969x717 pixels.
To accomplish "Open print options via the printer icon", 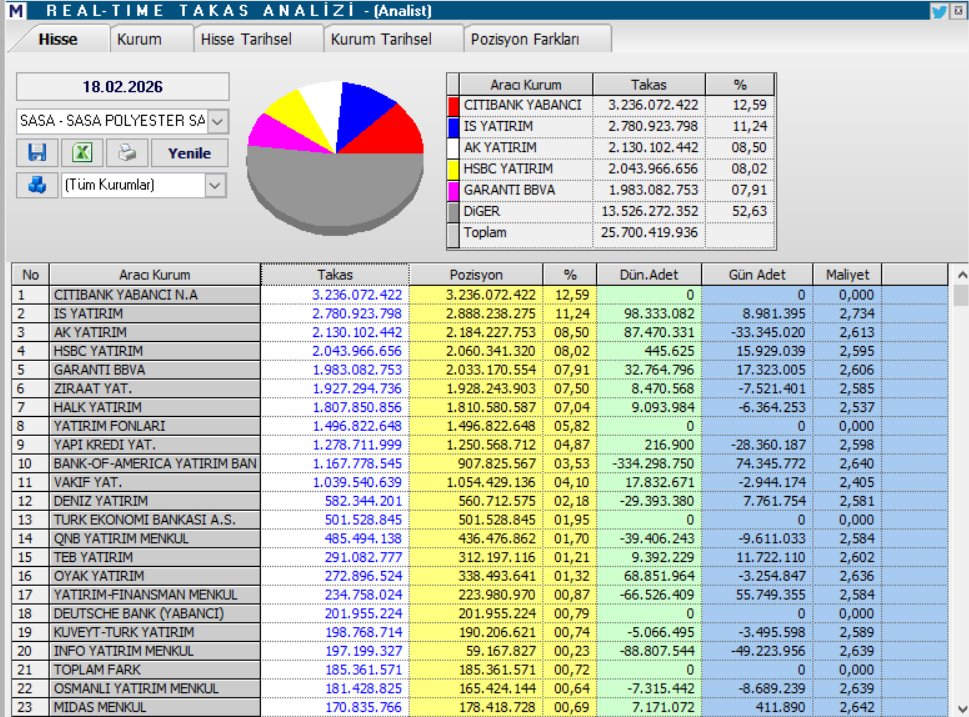I will [124, 152].
